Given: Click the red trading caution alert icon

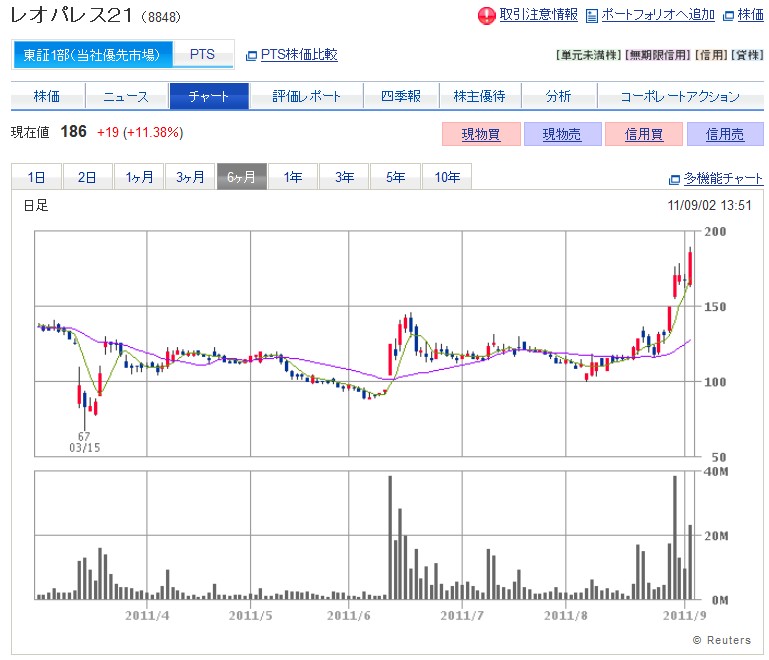Looking at the screenshot, I should [x=486, y=16].
